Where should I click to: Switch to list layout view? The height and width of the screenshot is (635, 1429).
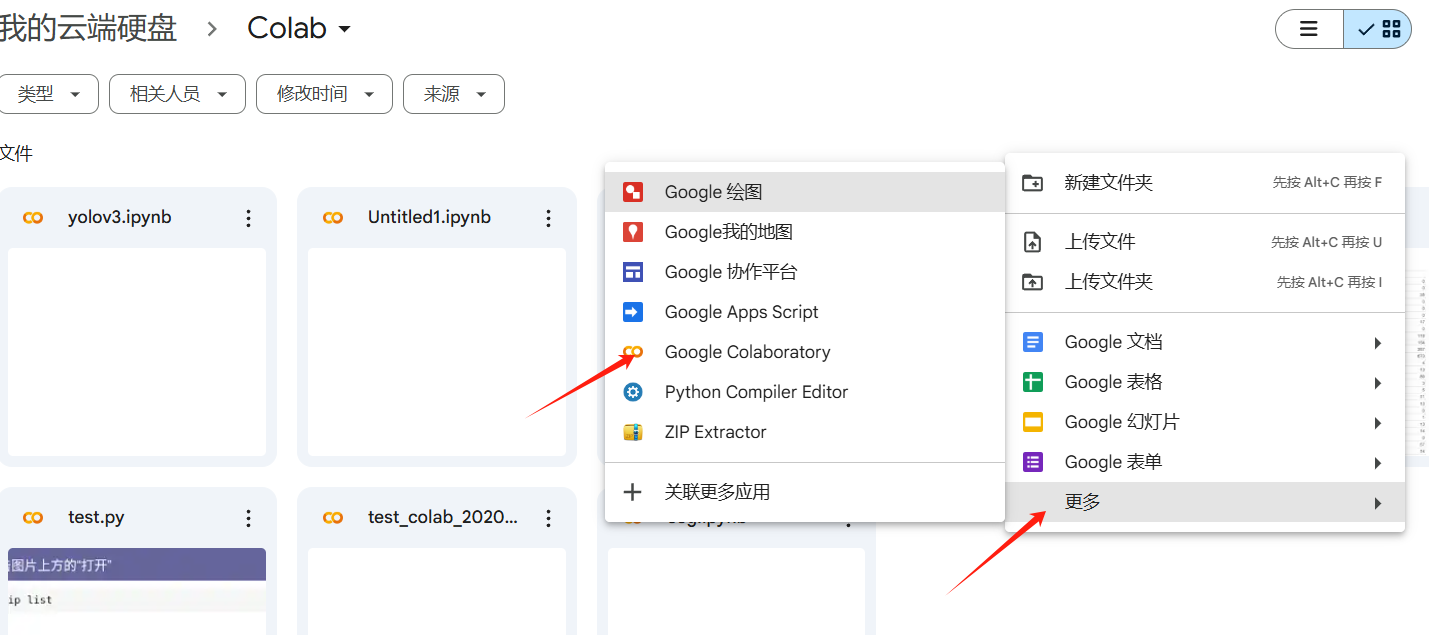[1309, 29]
